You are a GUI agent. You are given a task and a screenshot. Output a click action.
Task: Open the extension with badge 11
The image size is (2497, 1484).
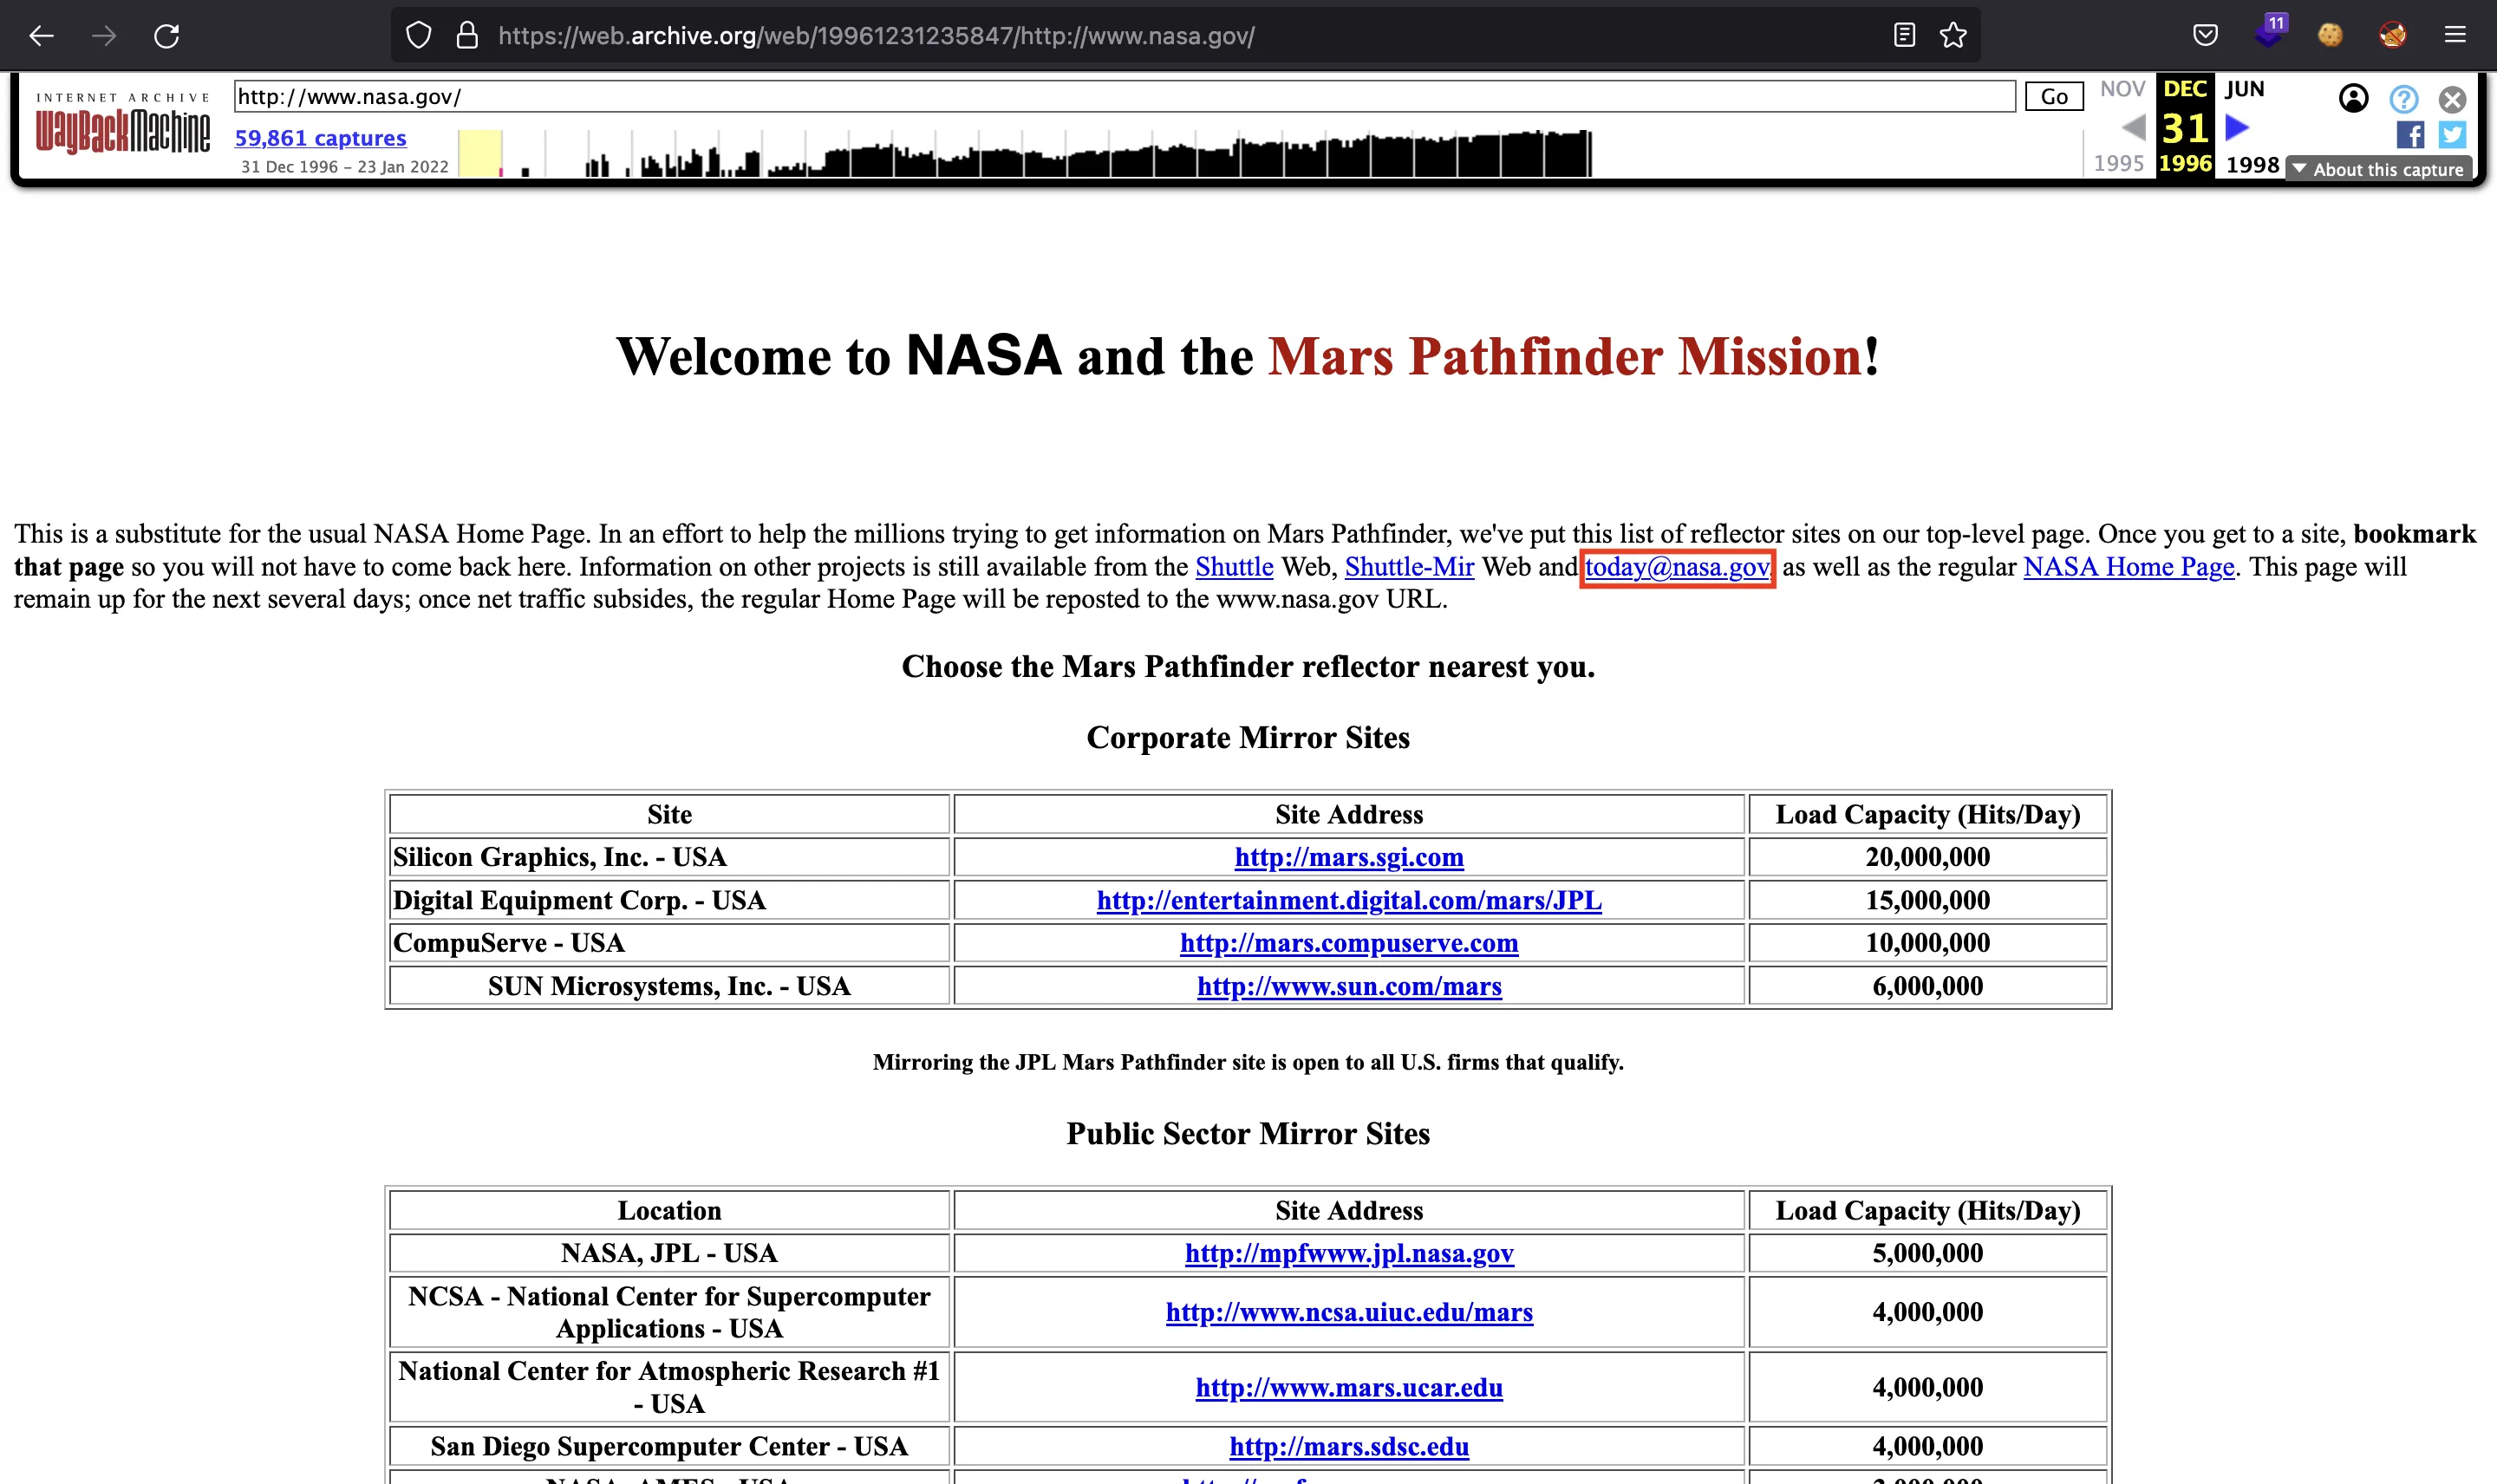click(2270, 33)
